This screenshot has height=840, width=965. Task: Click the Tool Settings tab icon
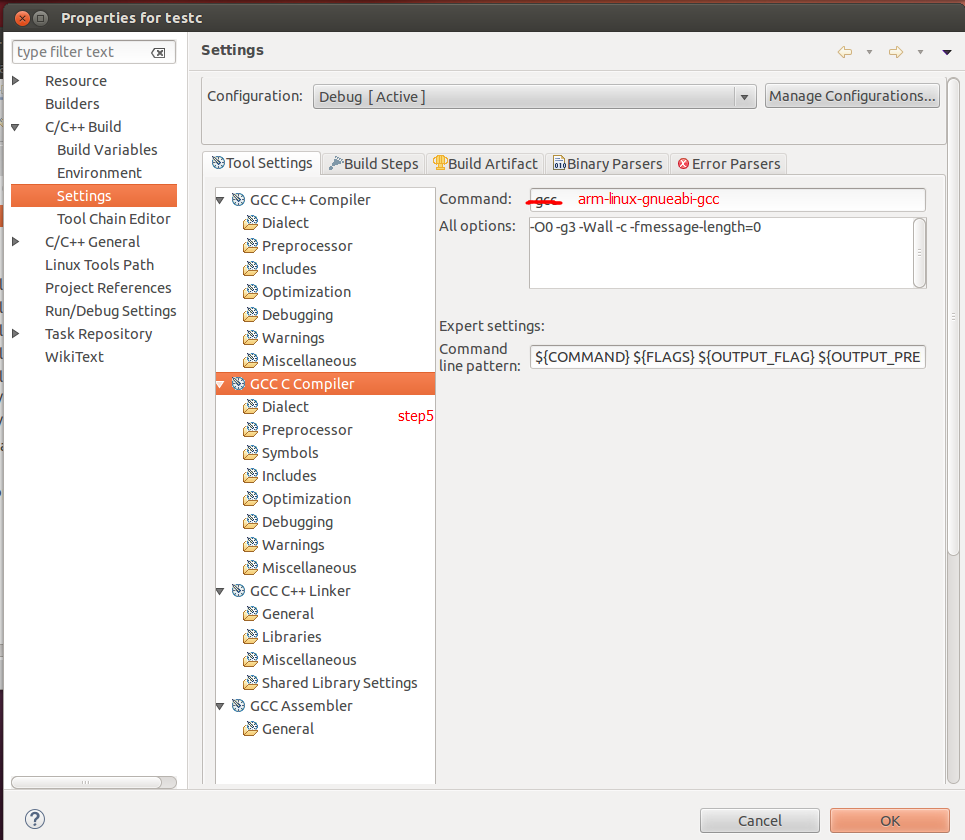coord(218,162)
